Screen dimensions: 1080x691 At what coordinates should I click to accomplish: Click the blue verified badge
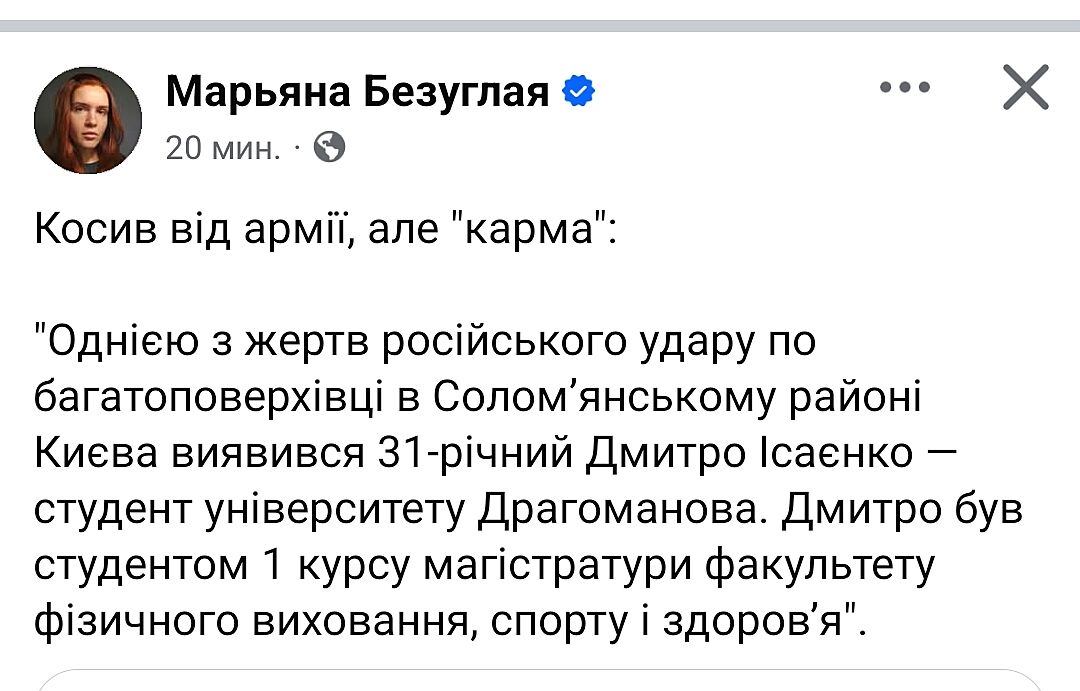[x=579, y=92]
